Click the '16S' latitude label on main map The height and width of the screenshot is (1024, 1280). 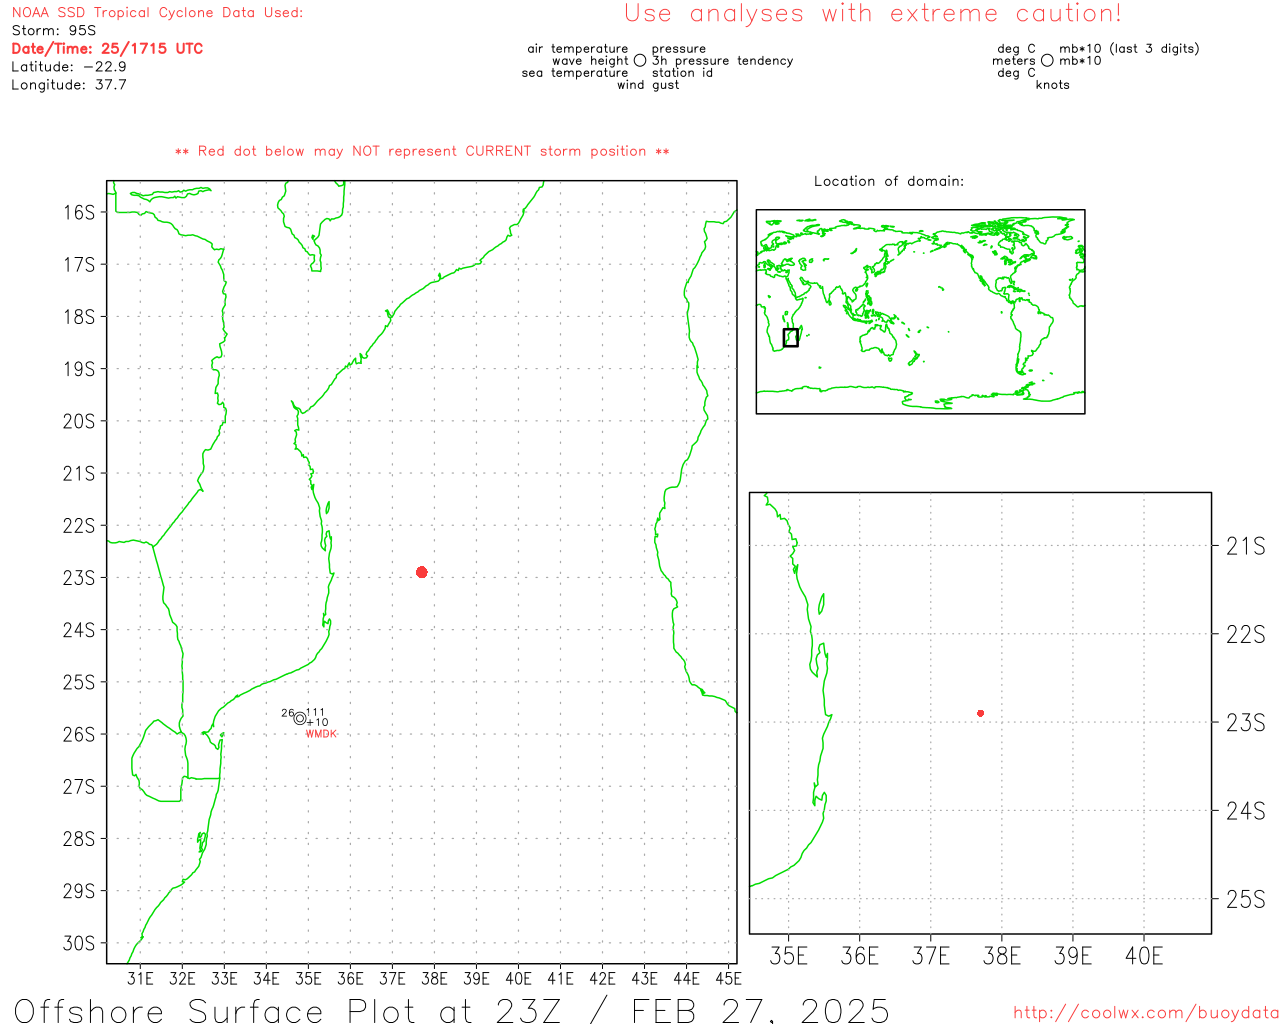[x=79, y=212]
